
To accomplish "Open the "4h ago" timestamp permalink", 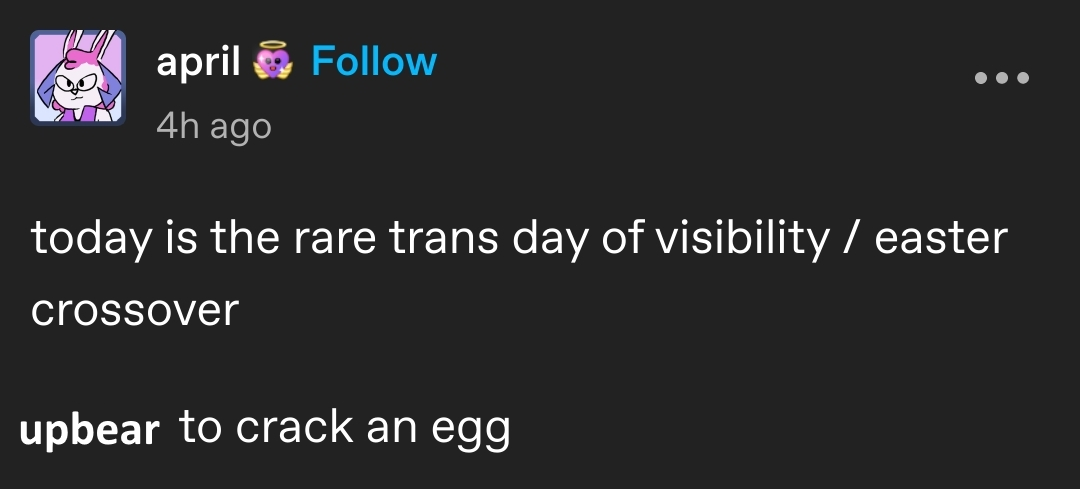I will [x=214, y=127].
